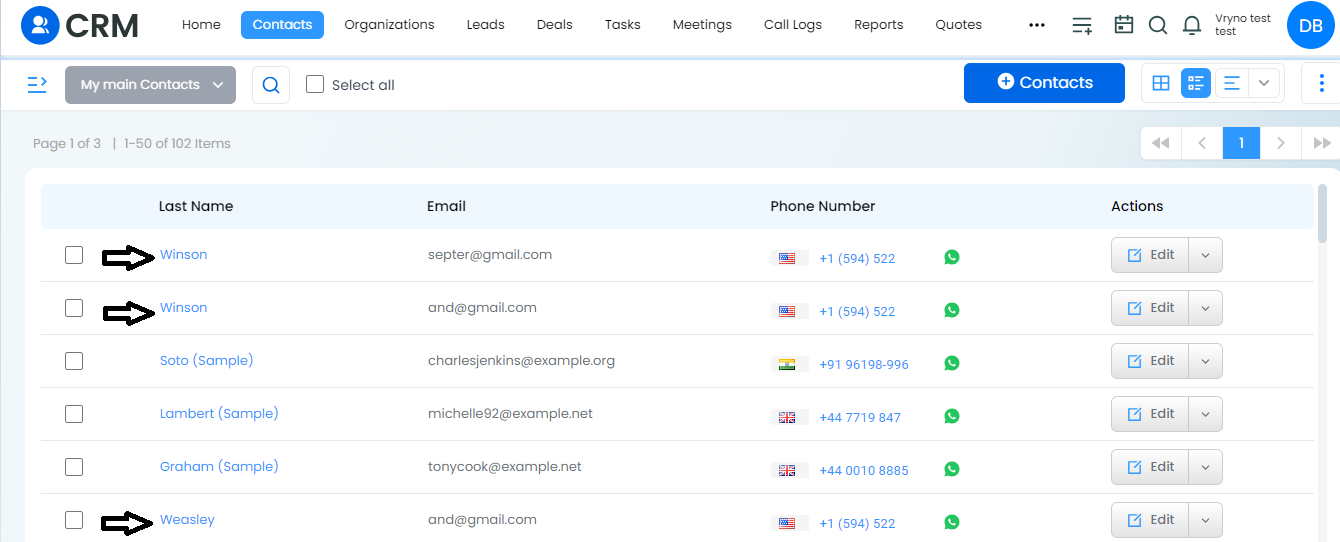Open WhatsApp for septer@gmail.com row
The width and height of the screenshot is (1340, 542).
click(951, 257)
